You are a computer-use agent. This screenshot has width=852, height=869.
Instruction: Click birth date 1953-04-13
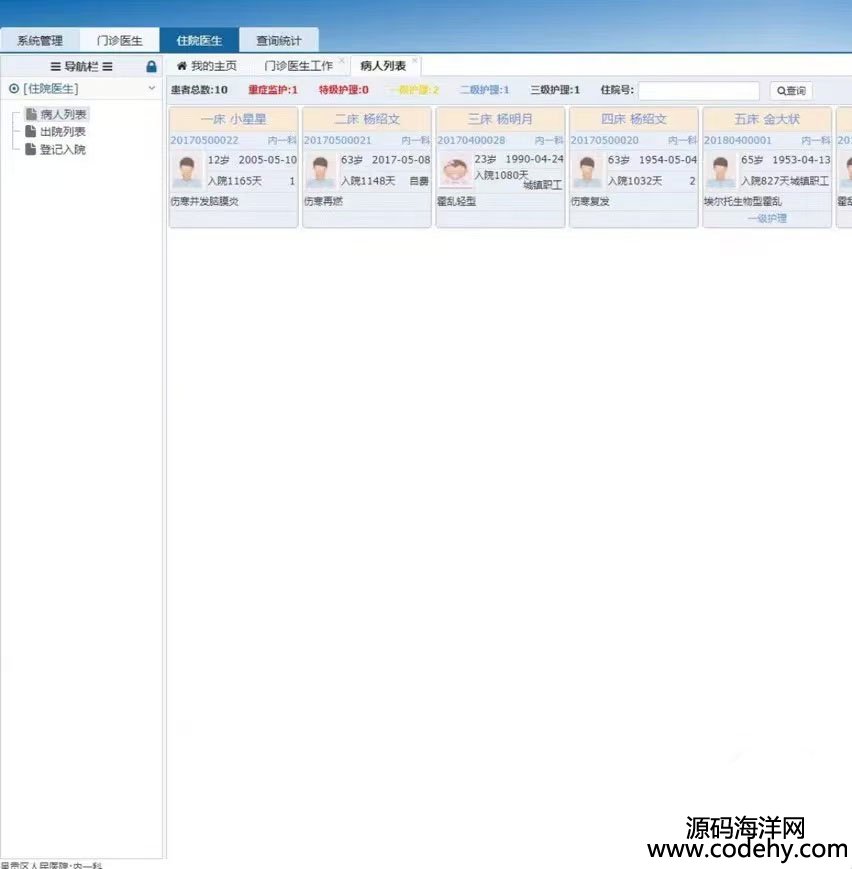point(802,160)
